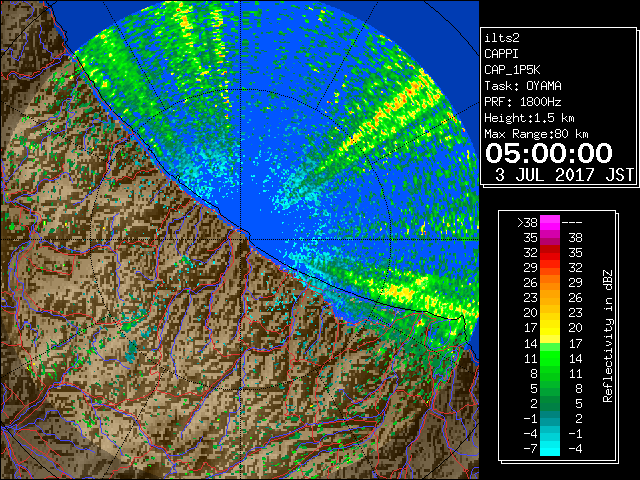The width and height of the screenshot is (640, 480).
Task: Select the date text 3 JUL 2017 JST
Action: coord(564,175)
